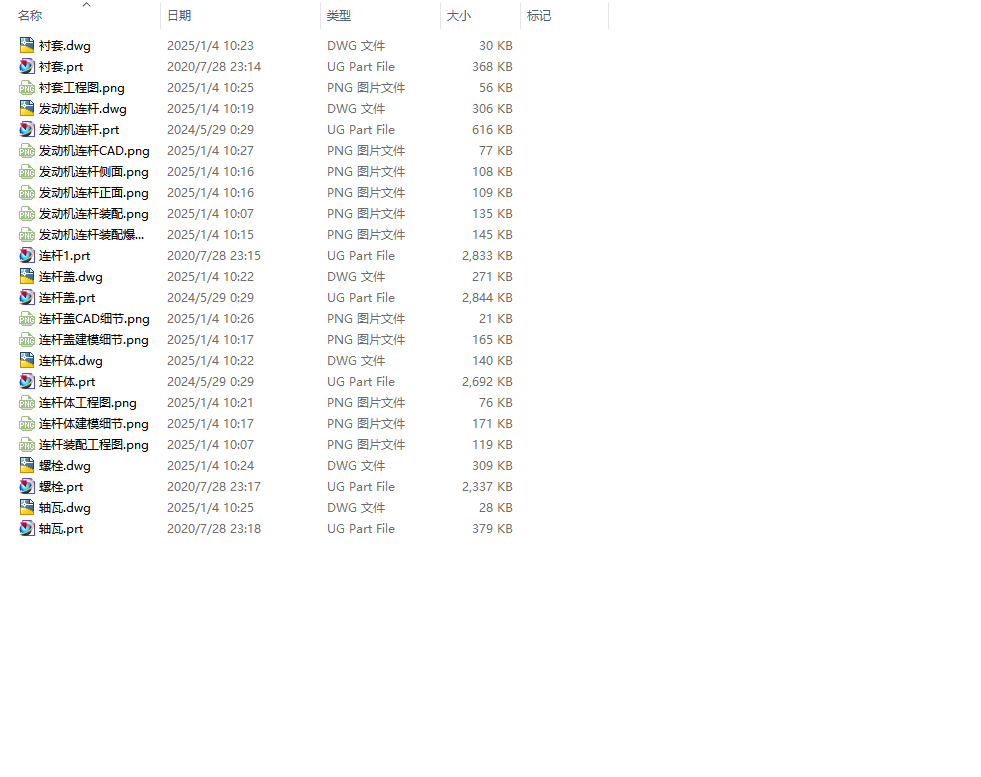Select the file name 轴瓦.prt
The height and width of the screenshot is (777, 981).
point(61,529)
